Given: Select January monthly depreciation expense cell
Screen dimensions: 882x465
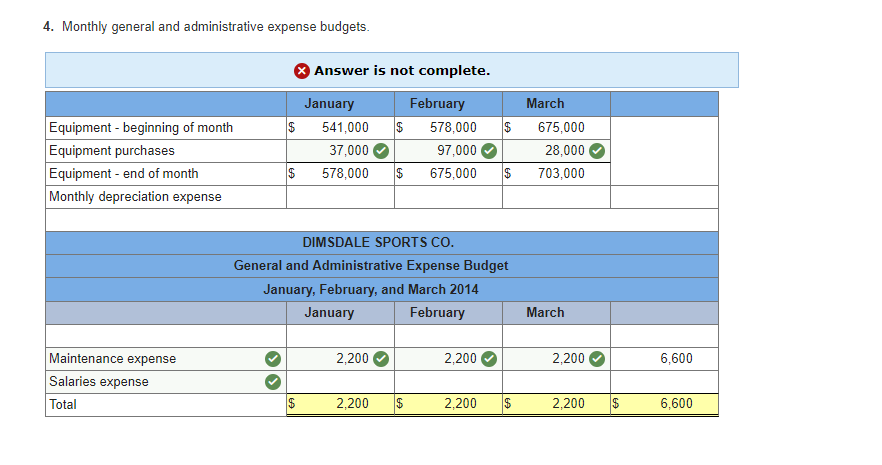Looking at the screenshot, I should point(340,197).
